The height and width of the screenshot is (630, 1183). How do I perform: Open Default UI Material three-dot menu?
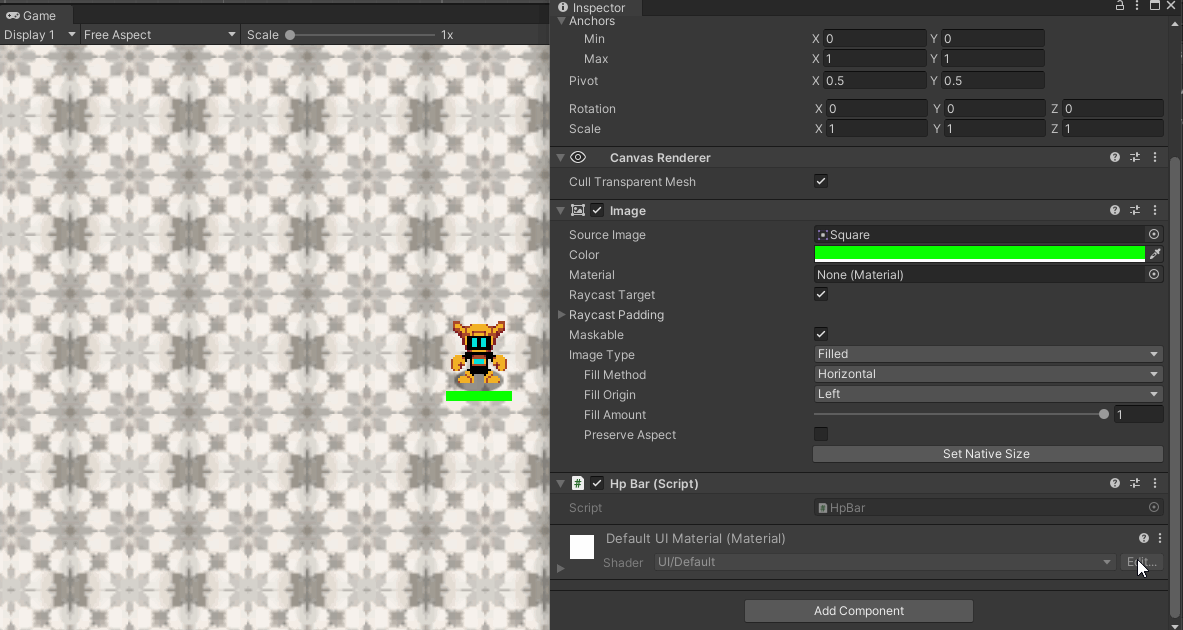[1160, 538]
